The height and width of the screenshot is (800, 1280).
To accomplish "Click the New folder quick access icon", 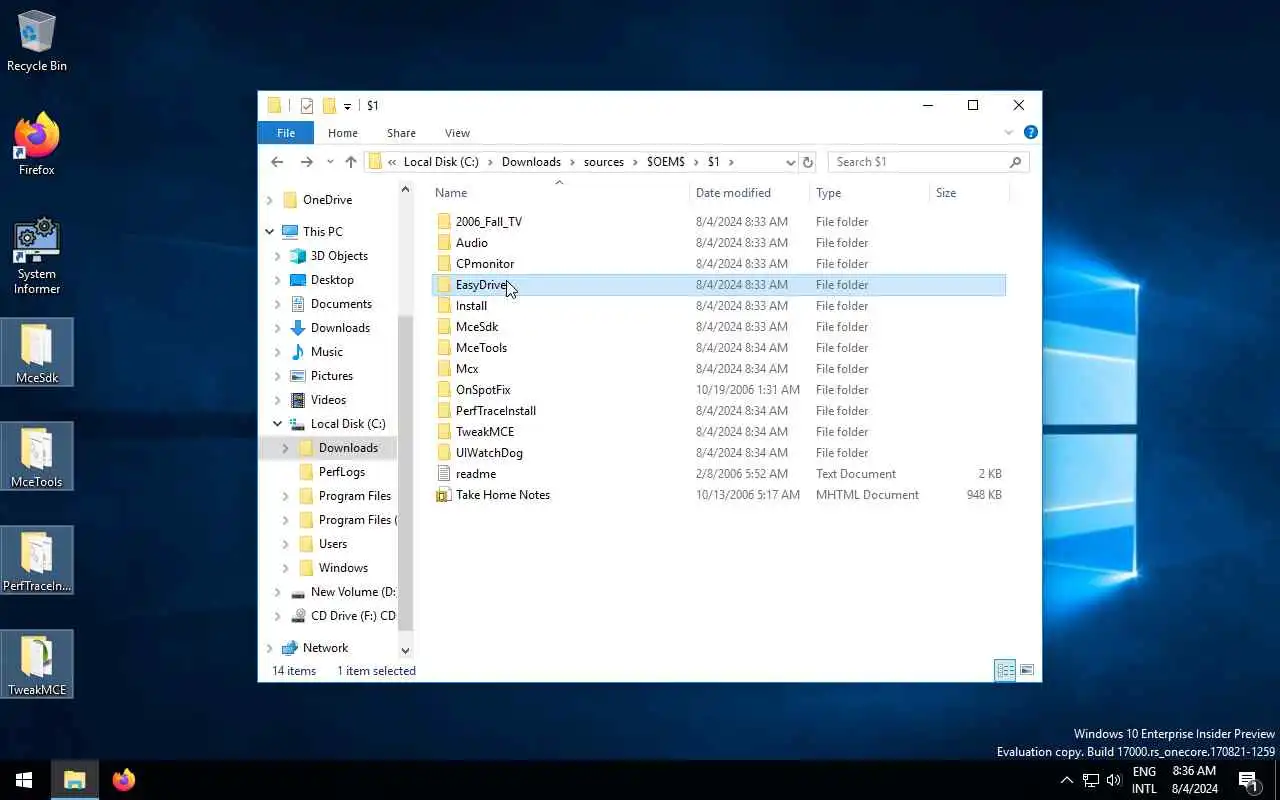I will 329,105.
